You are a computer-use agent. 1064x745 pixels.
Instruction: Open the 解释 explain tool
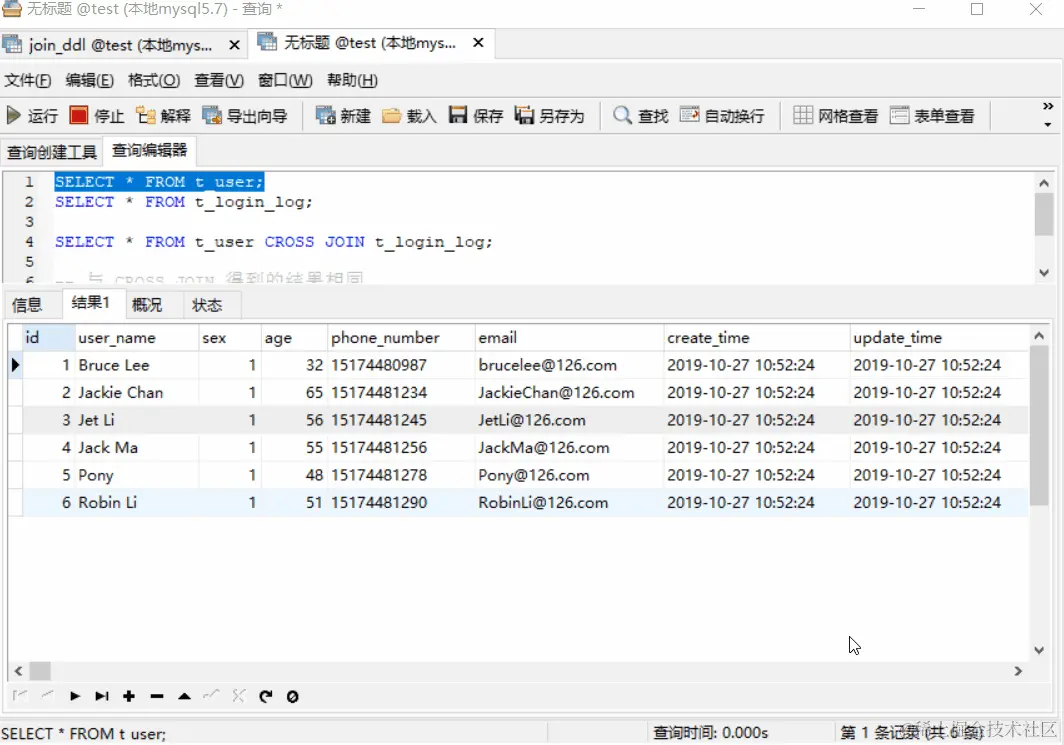click(164, 116)
